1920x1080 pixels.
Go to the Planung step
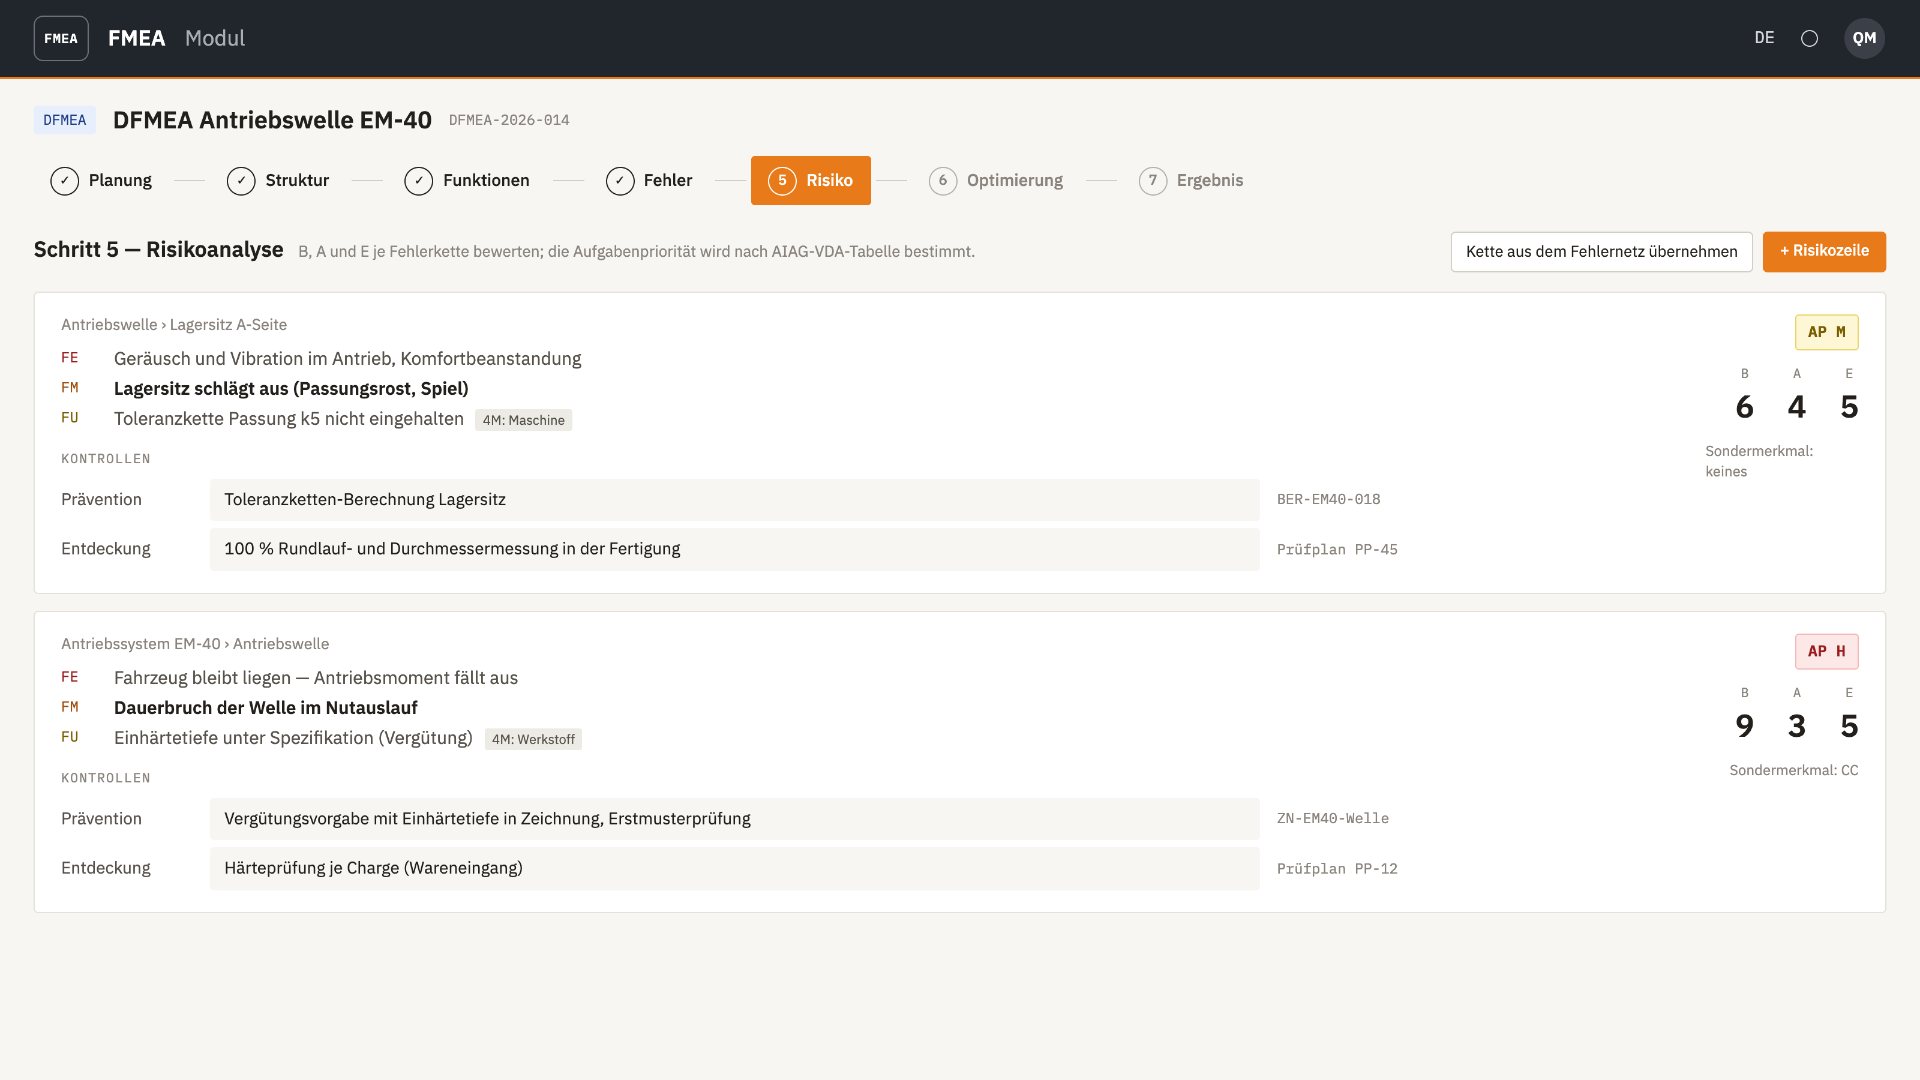[101, 181]
